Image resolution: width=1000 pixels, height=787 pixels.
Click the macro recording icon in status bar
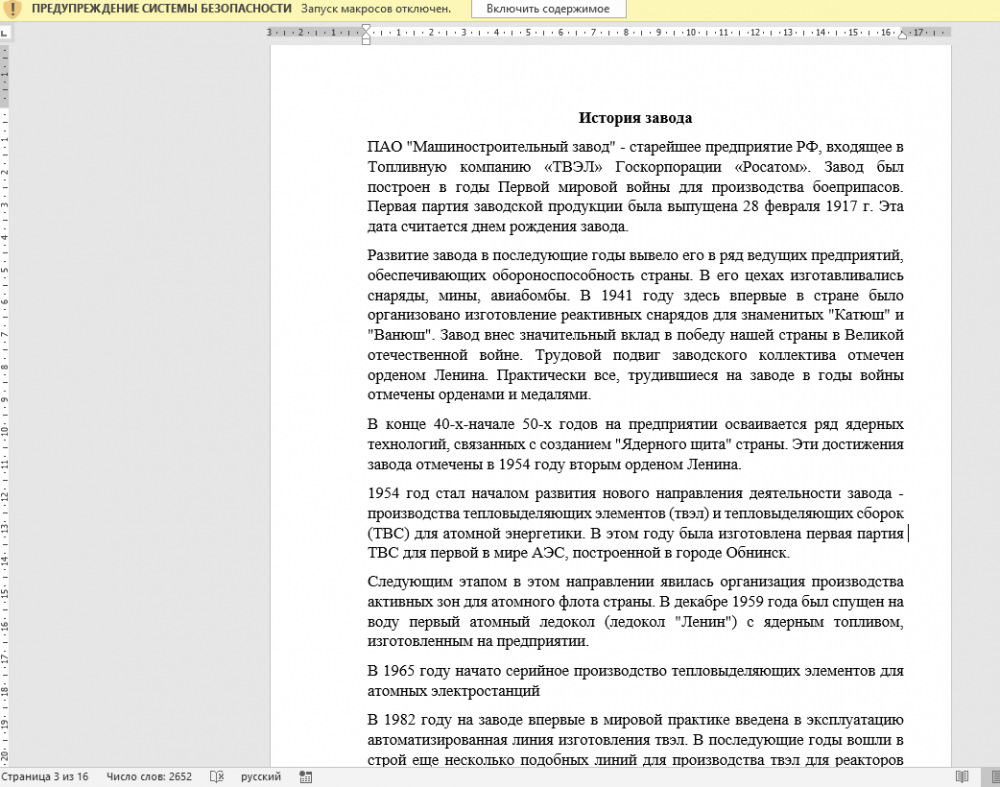click(x=306, y=776)
